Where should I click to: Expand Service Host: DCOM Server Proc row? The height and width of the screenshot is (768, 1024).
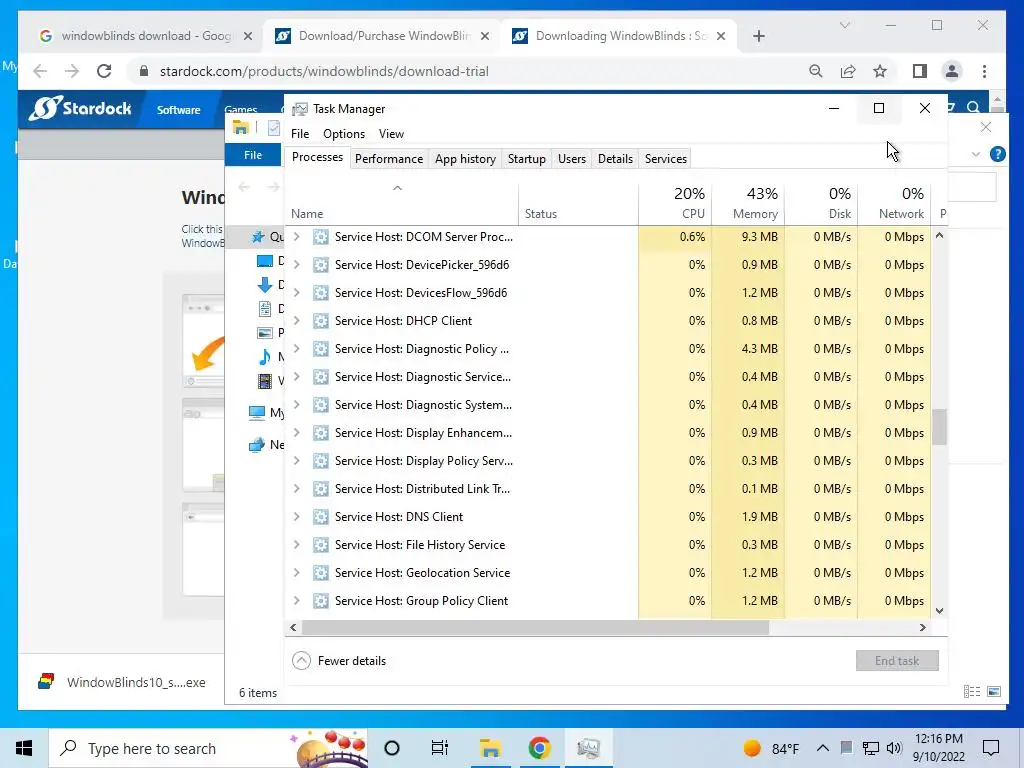[296, 236]
